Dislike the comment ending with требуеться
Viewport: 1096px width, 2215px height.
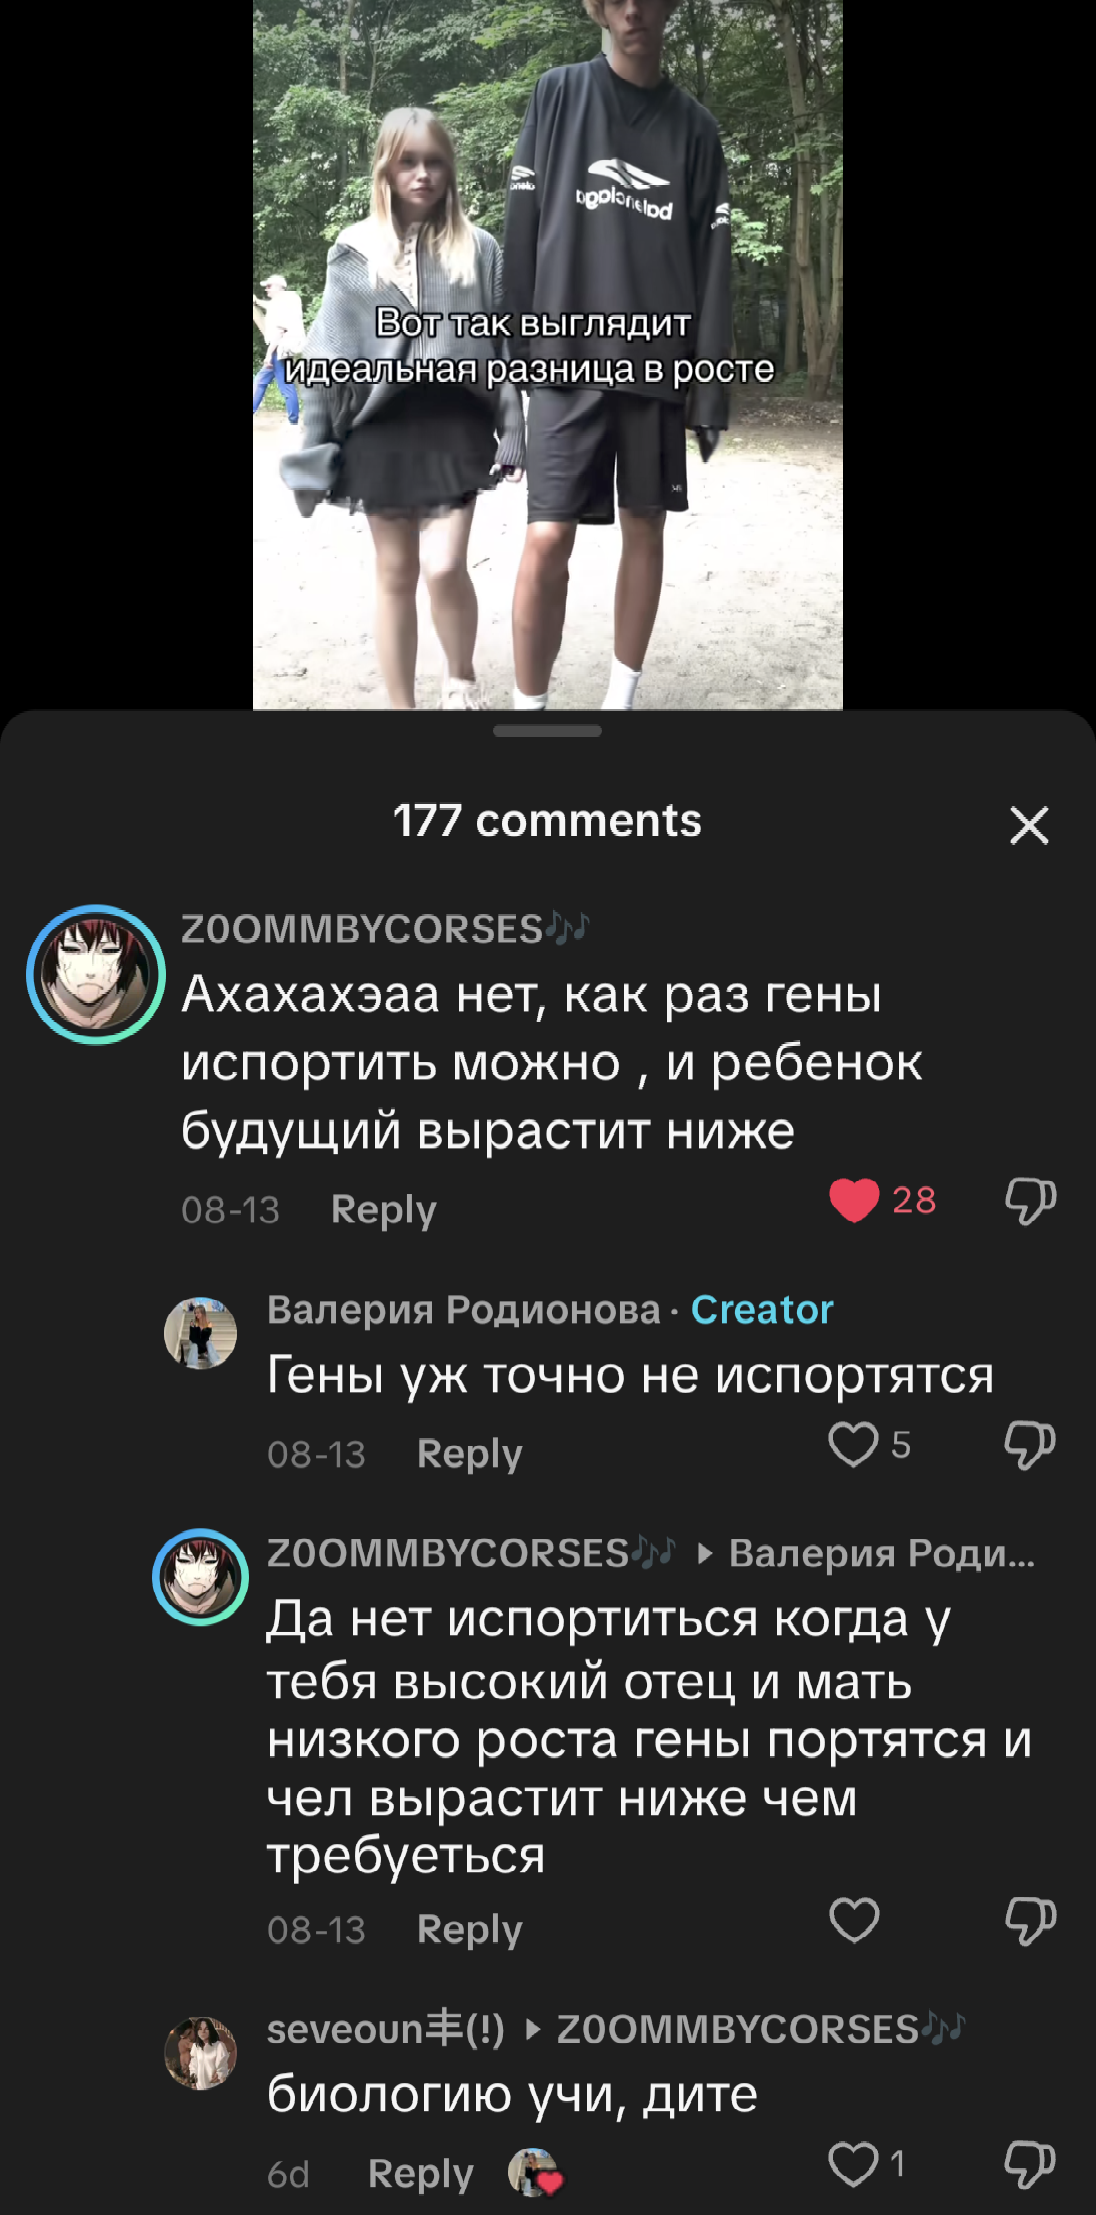pos(1030,1920)
